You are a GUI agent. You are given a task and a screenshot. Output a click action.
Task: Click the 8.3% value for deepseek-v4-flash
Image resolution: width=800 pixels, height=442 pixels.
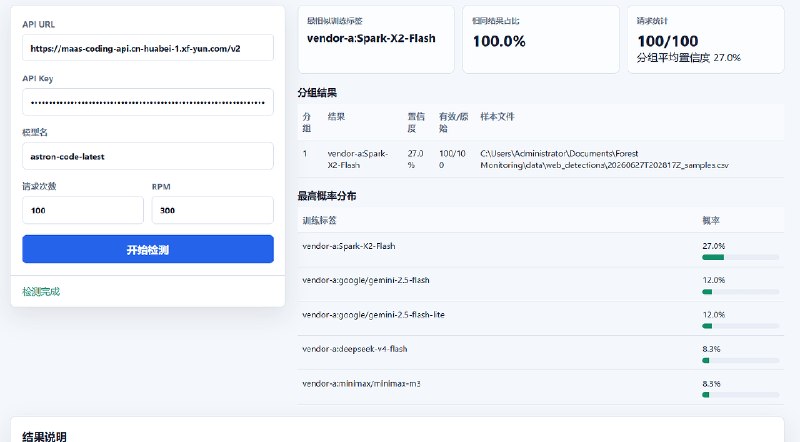(711, 349)
